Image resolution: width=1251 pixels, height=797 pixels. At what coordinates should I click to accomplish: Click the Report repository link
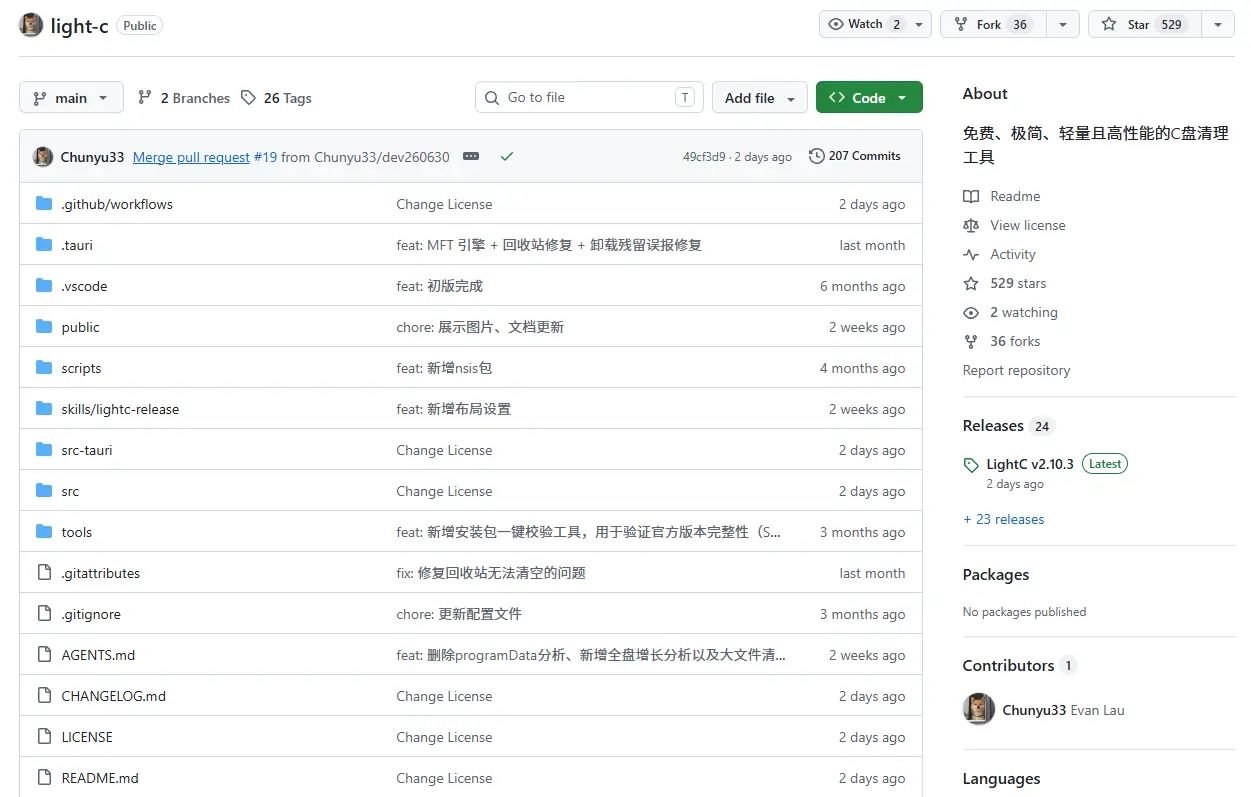coord(1016,370)
